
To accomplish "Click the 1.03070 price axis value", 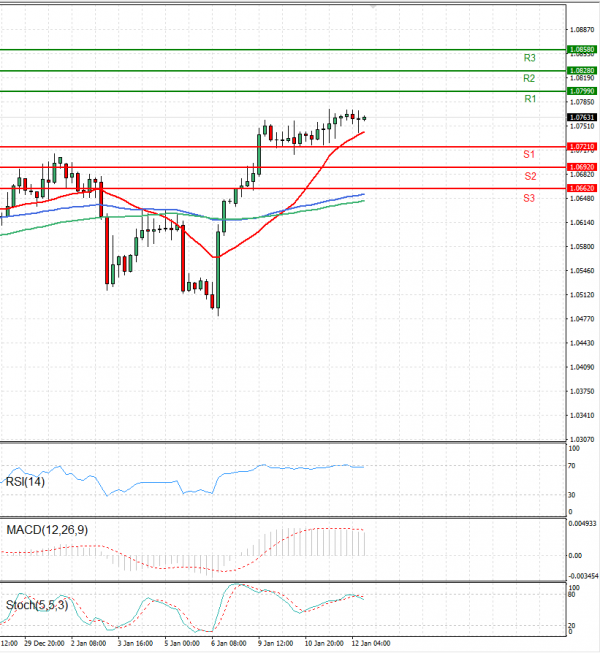I will [x=582, y=439].
